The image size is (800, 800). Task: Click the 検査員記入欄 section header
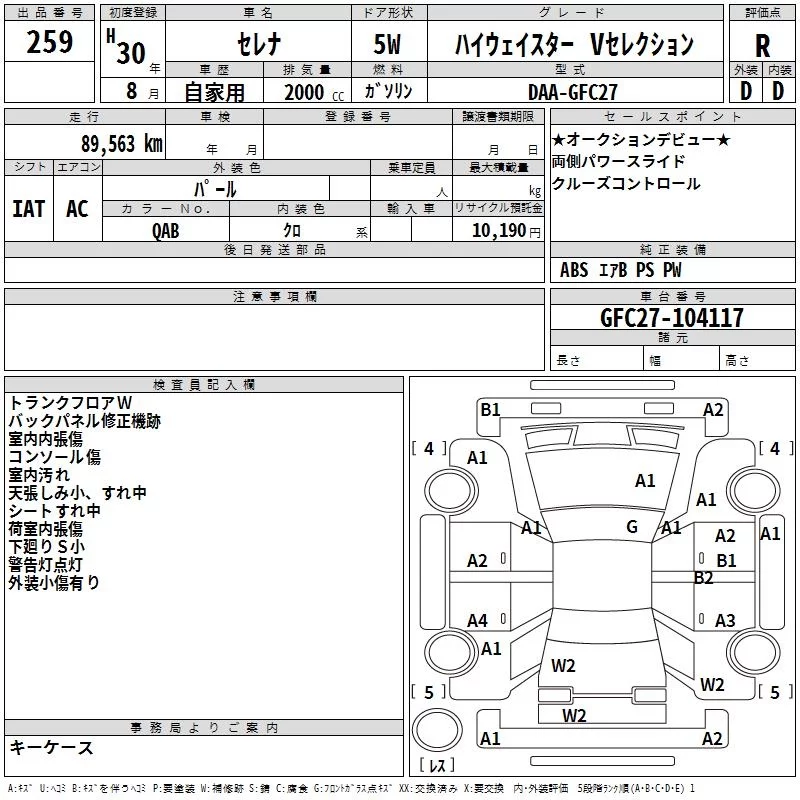(x=204, y=385)
